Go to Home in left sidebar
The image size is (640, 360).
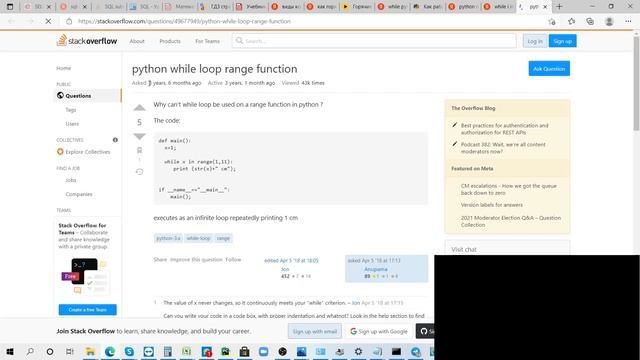click(64, 68)
